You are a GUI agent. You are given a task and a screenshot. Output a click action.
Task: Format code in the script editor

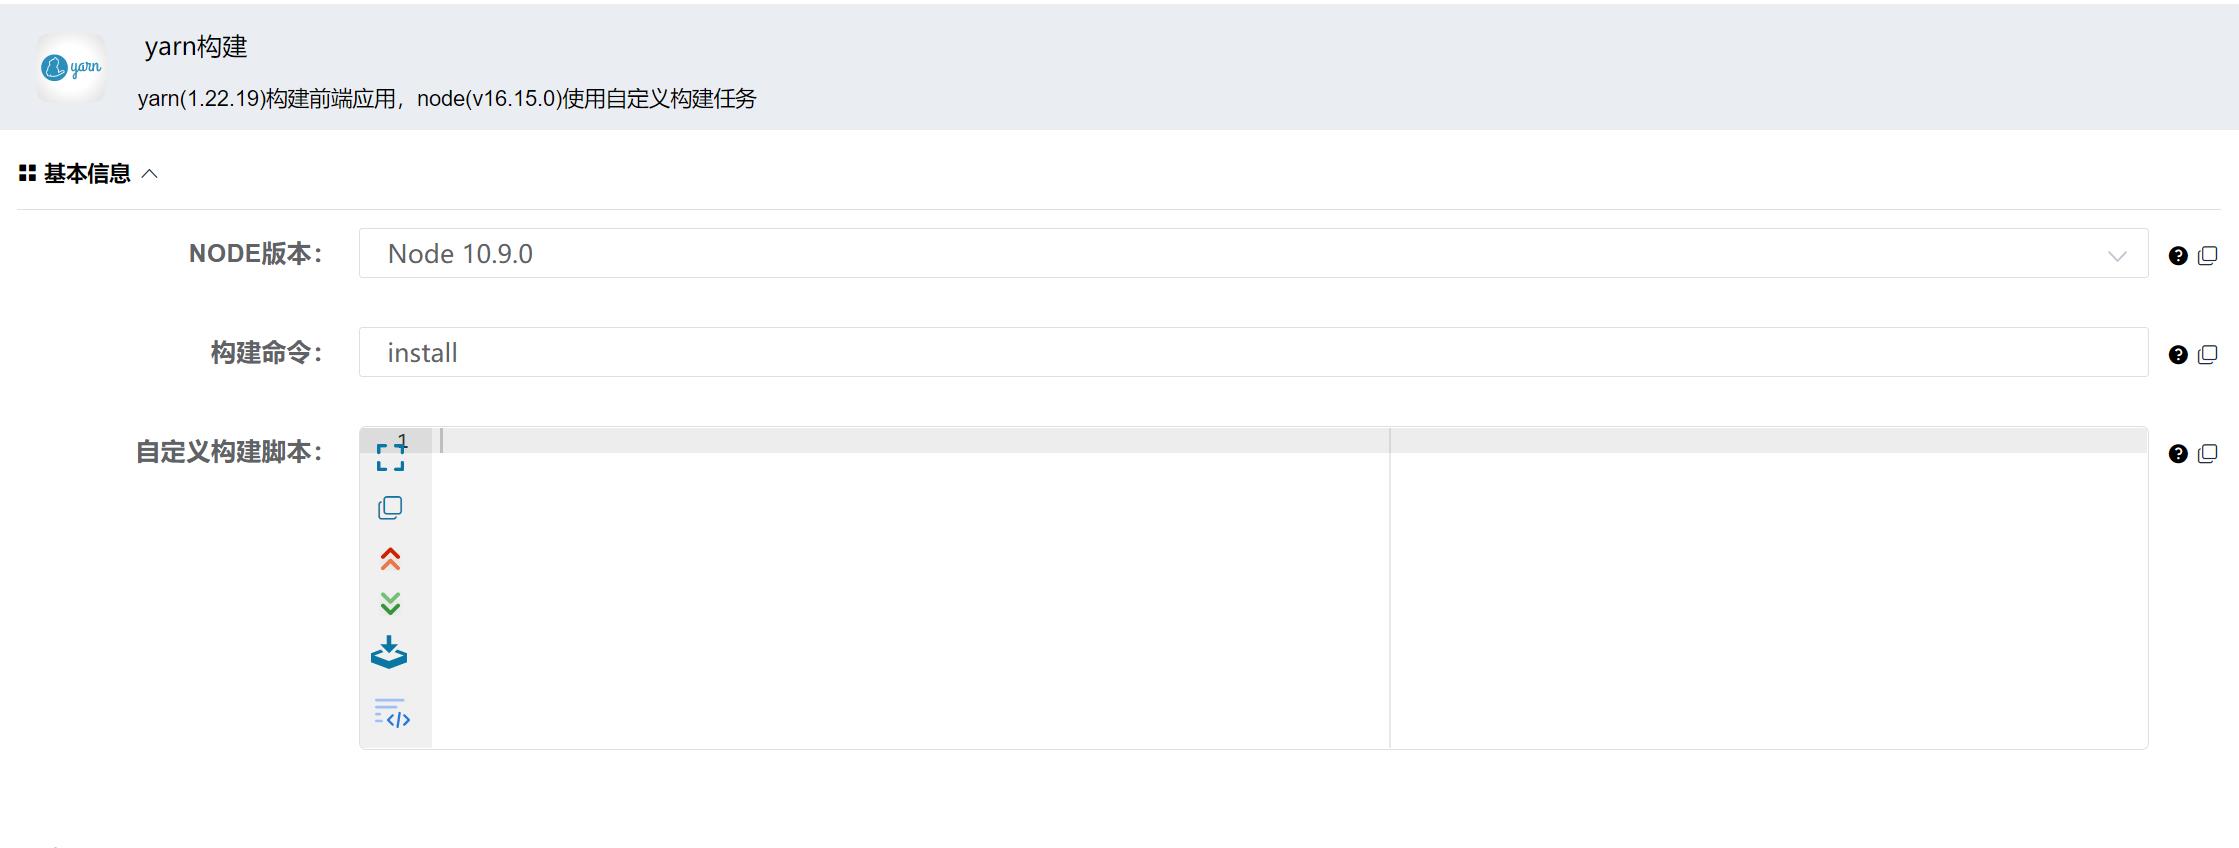[x=391, y=714]
